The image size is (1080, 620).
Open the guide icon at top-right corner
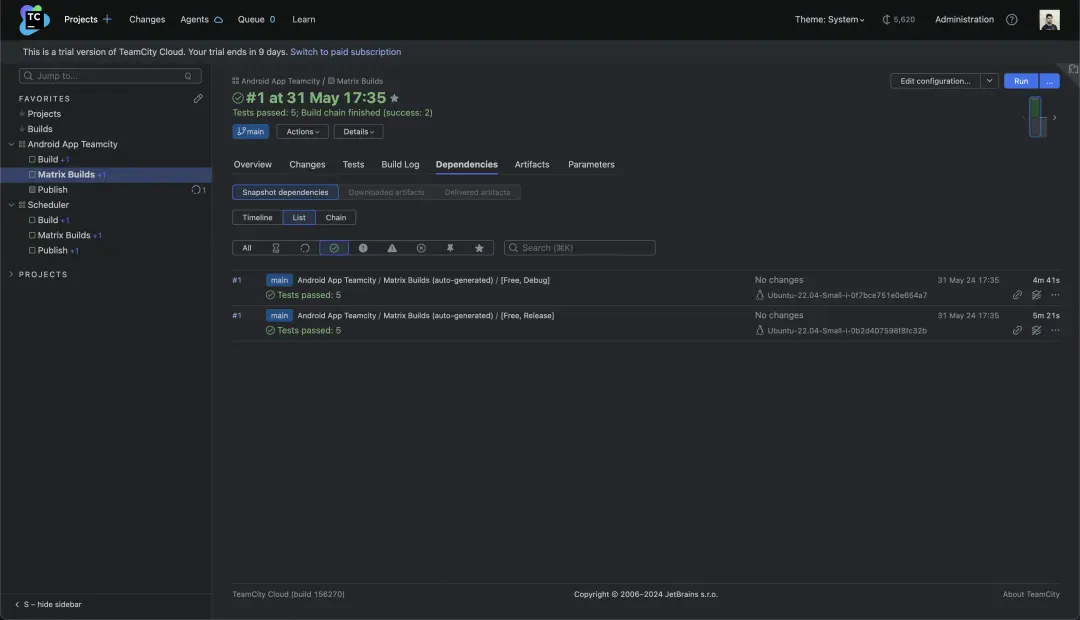1073,69
